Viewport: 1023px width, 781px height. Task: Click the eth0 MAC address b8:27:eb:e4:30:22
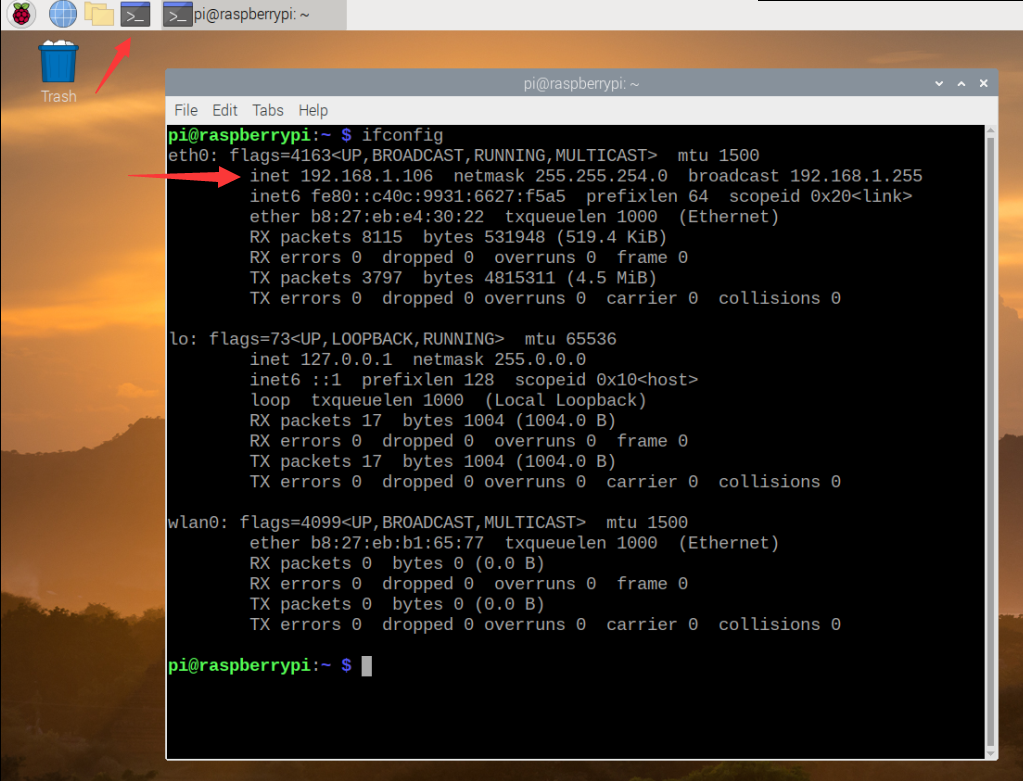click(397, 217)
